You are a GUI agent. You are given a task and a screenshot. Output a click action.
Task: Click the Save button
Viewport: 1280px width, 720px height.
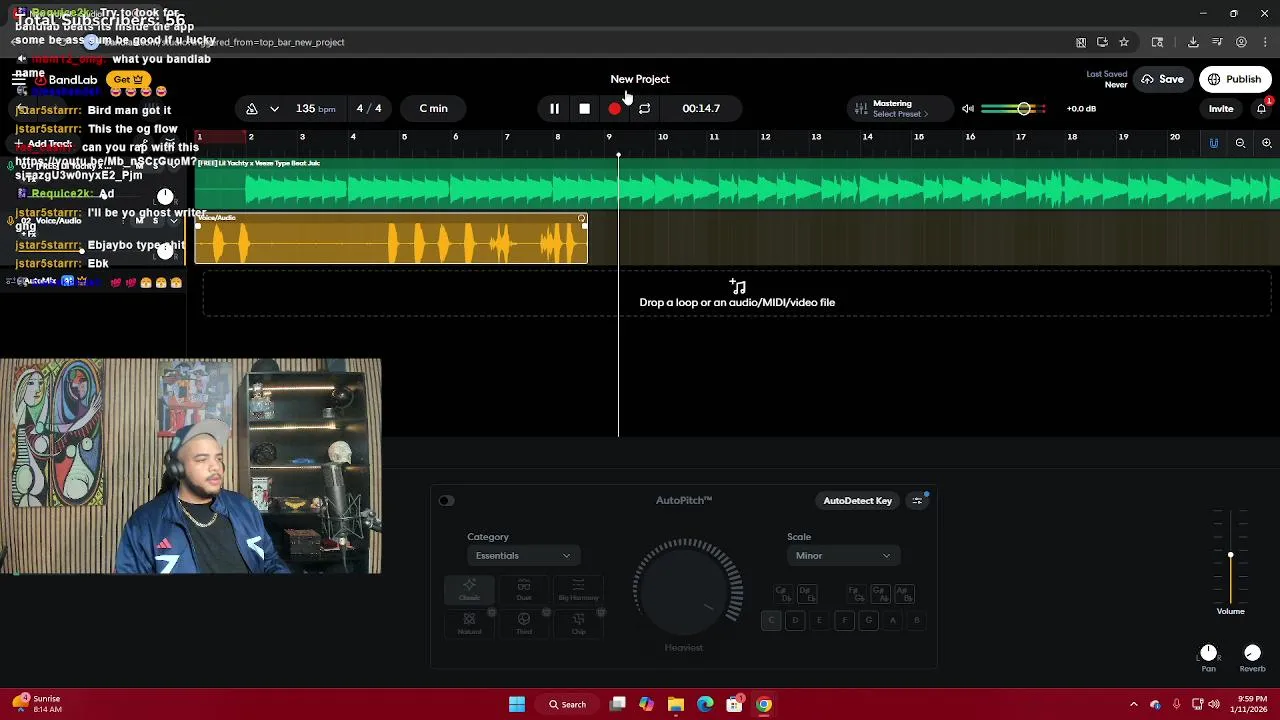[x=1162, y=79]
